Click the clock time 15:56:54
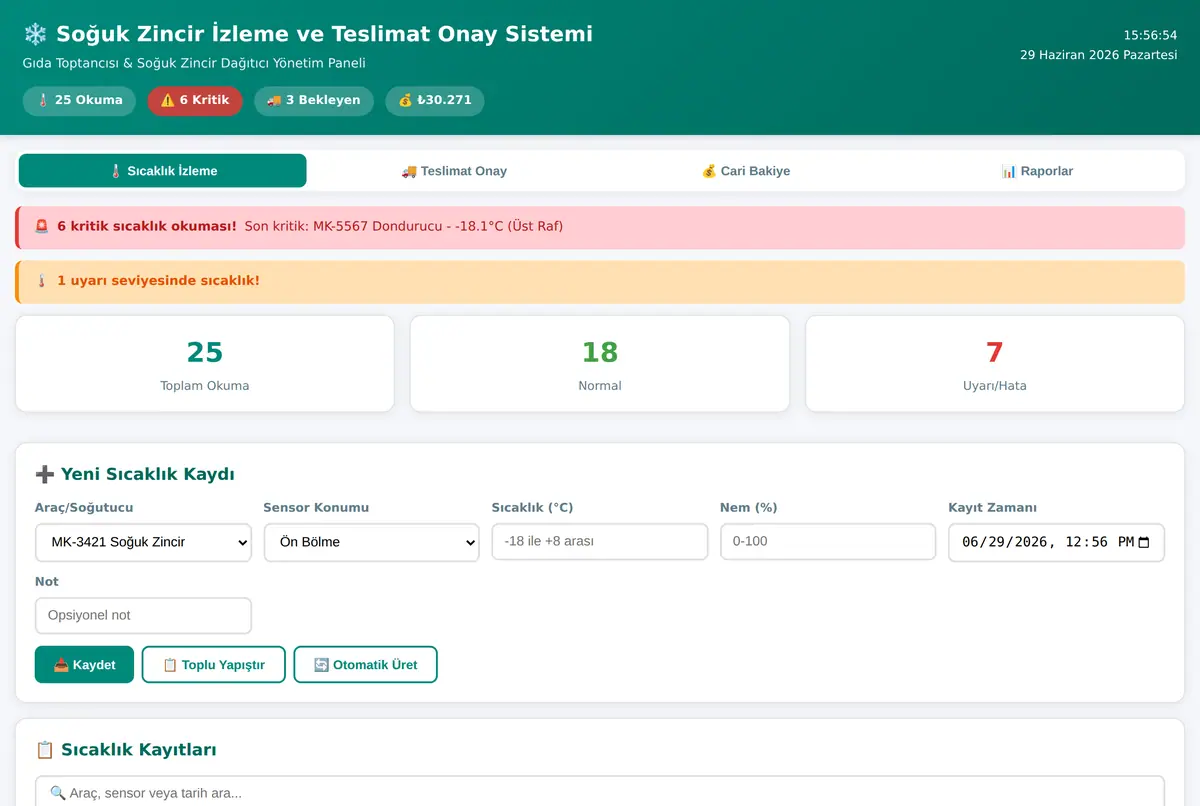The width and height of the screenshot is (1200, 806). (1150, 35)
